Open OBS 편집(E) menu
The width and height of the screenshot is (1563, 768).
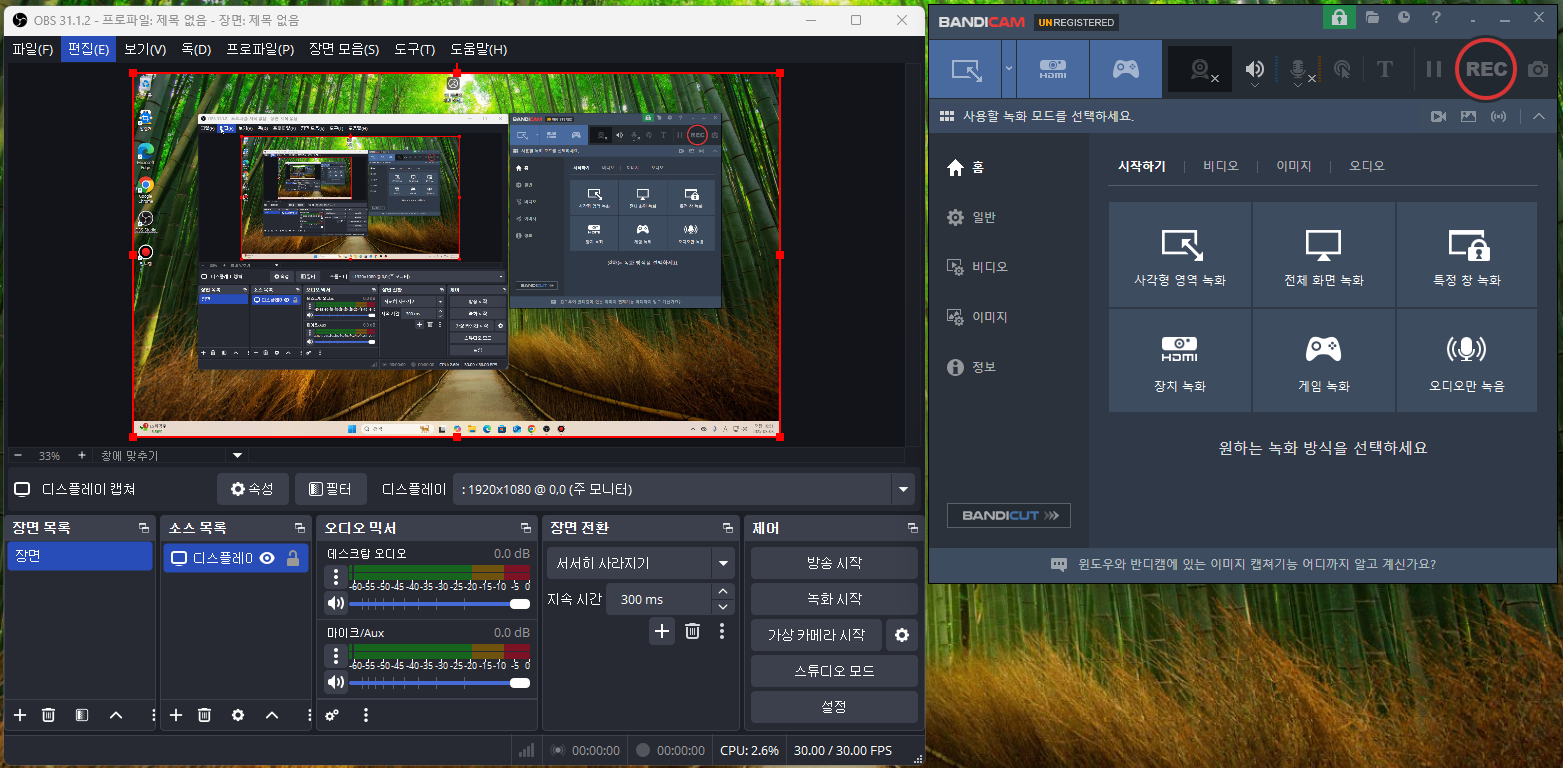(88, 49)
